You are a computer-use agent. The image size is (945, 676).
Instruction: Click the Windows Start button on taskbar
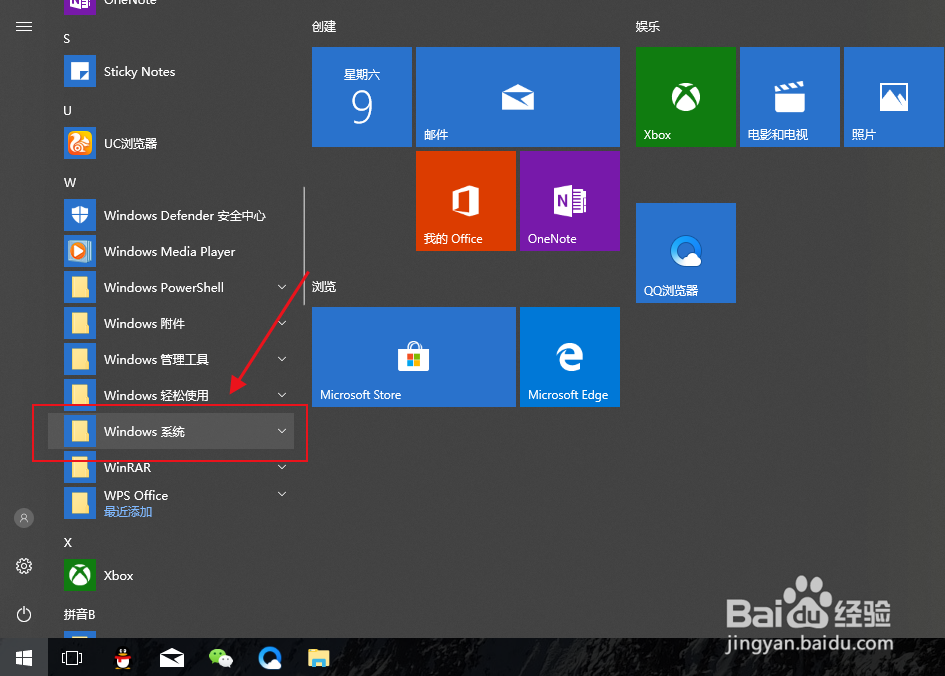click(24, 658)
